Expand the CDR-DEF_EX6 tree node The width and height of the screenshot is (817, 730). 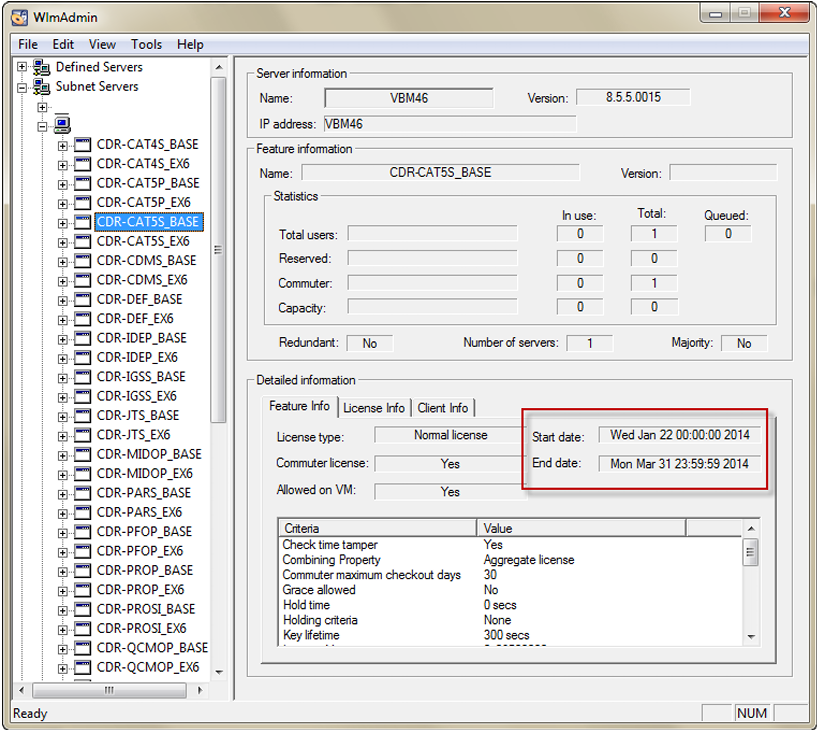[x=63, y=319]
